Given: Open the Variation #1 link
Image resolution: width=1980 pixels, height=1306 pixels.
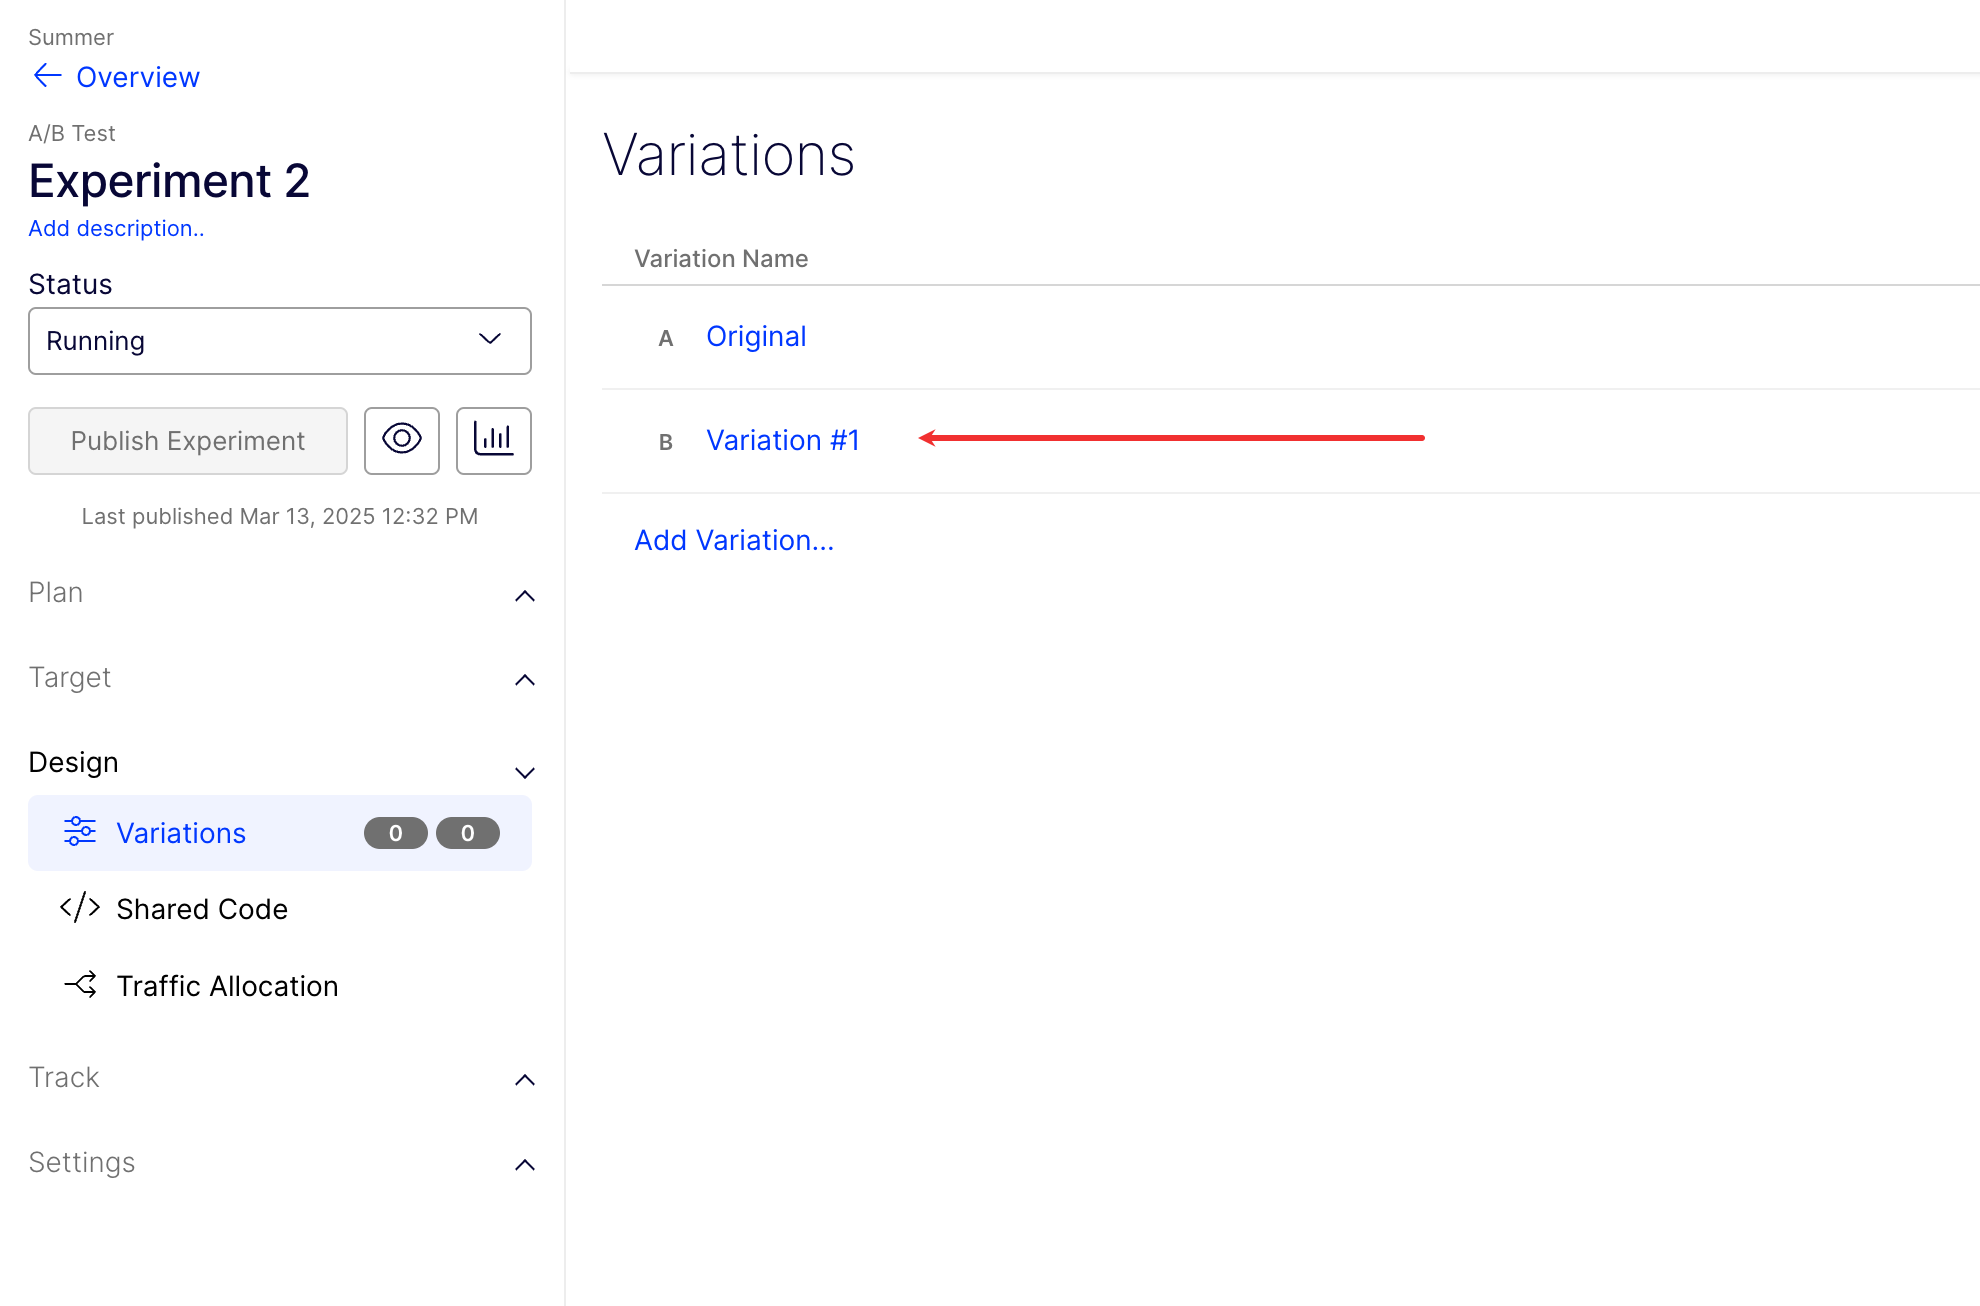Looking at the screenshot, I should click(x=782, y=440).
